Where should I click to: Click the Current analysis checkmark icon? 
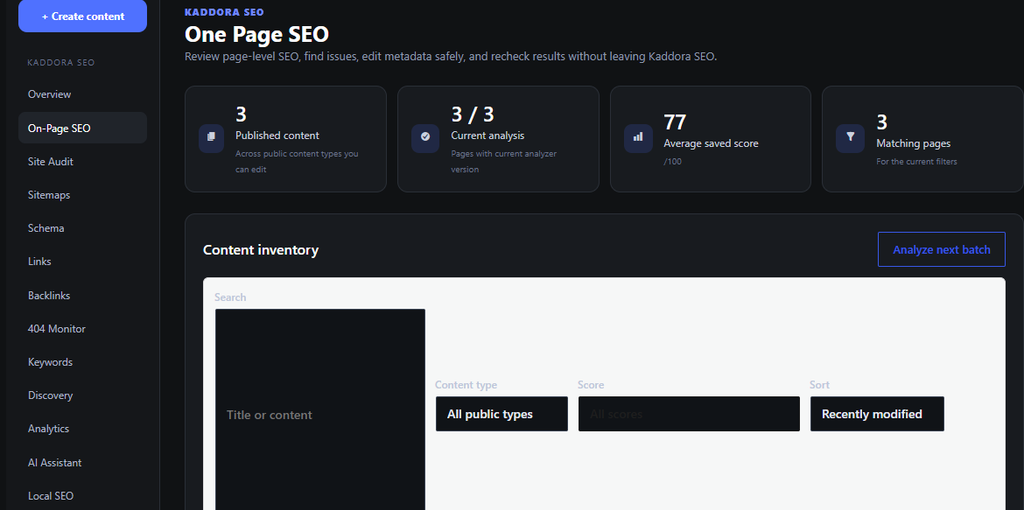[425, 138]
